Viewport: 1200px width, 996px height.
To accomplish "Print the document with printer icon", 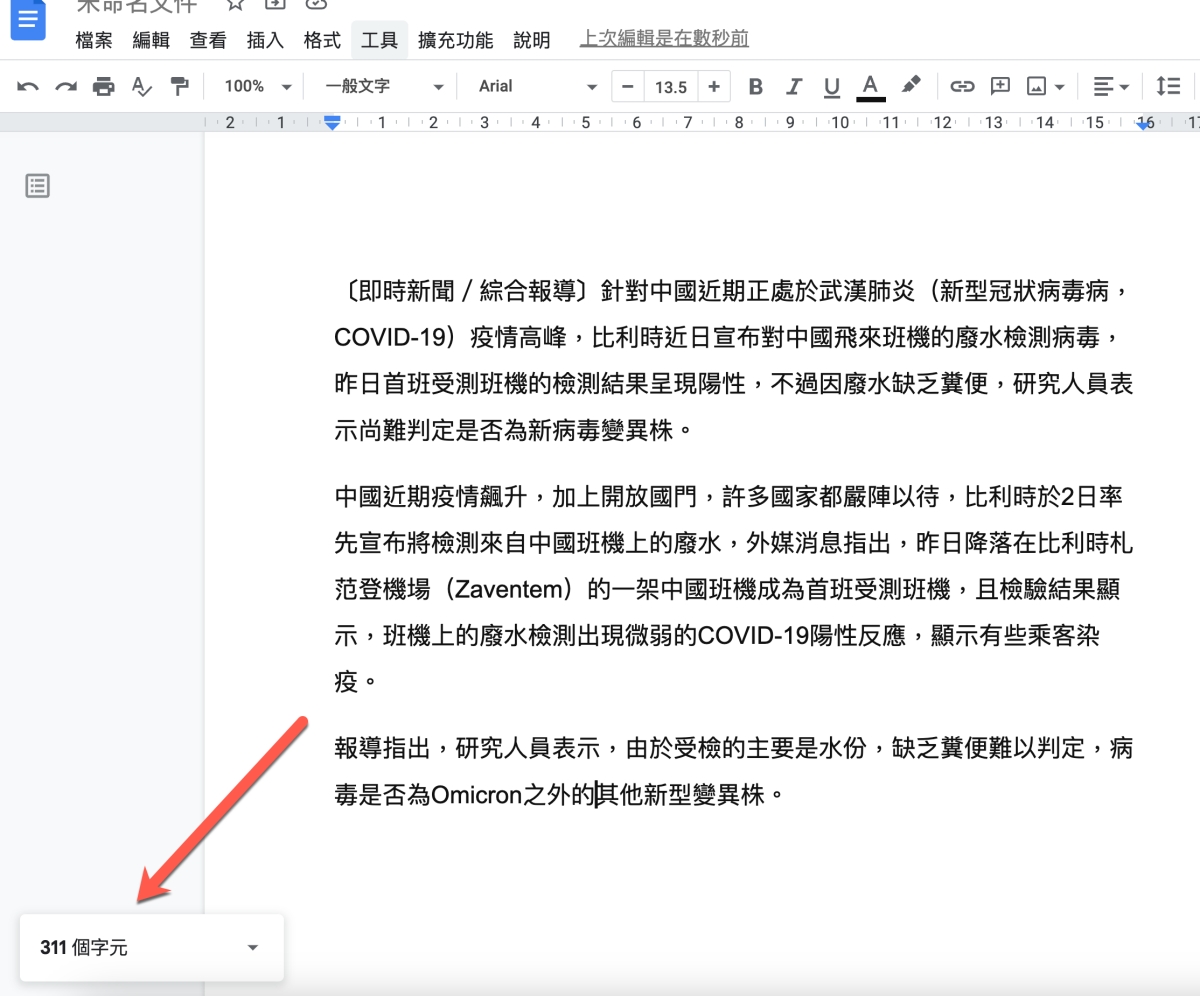I will click(104, 87).
